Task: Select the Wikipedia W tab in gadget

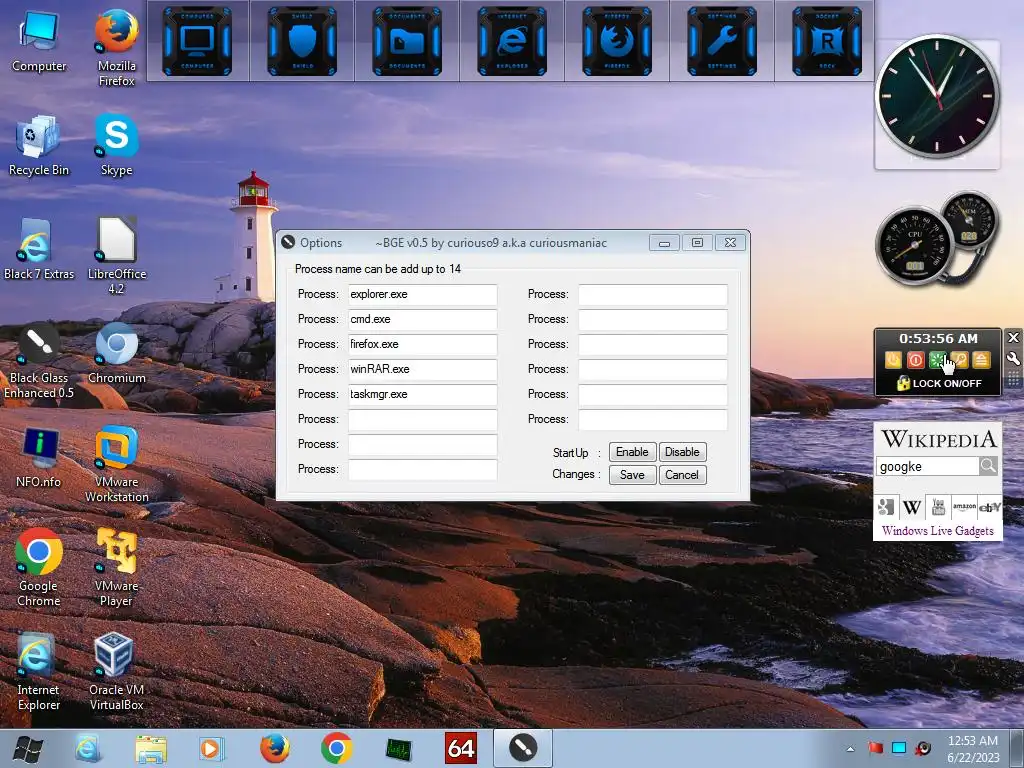Action: [x=912, y=506]
